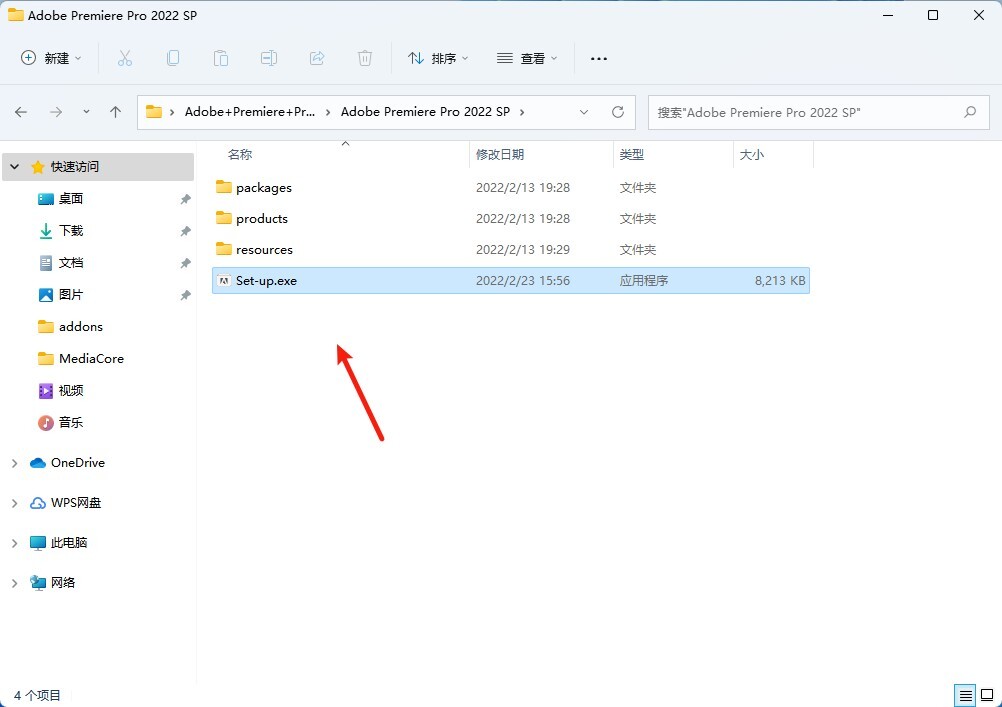The height and width of the screenshot is (707, 1002).
Task: Select the resources folder
Action: click(x=511, y=249)
